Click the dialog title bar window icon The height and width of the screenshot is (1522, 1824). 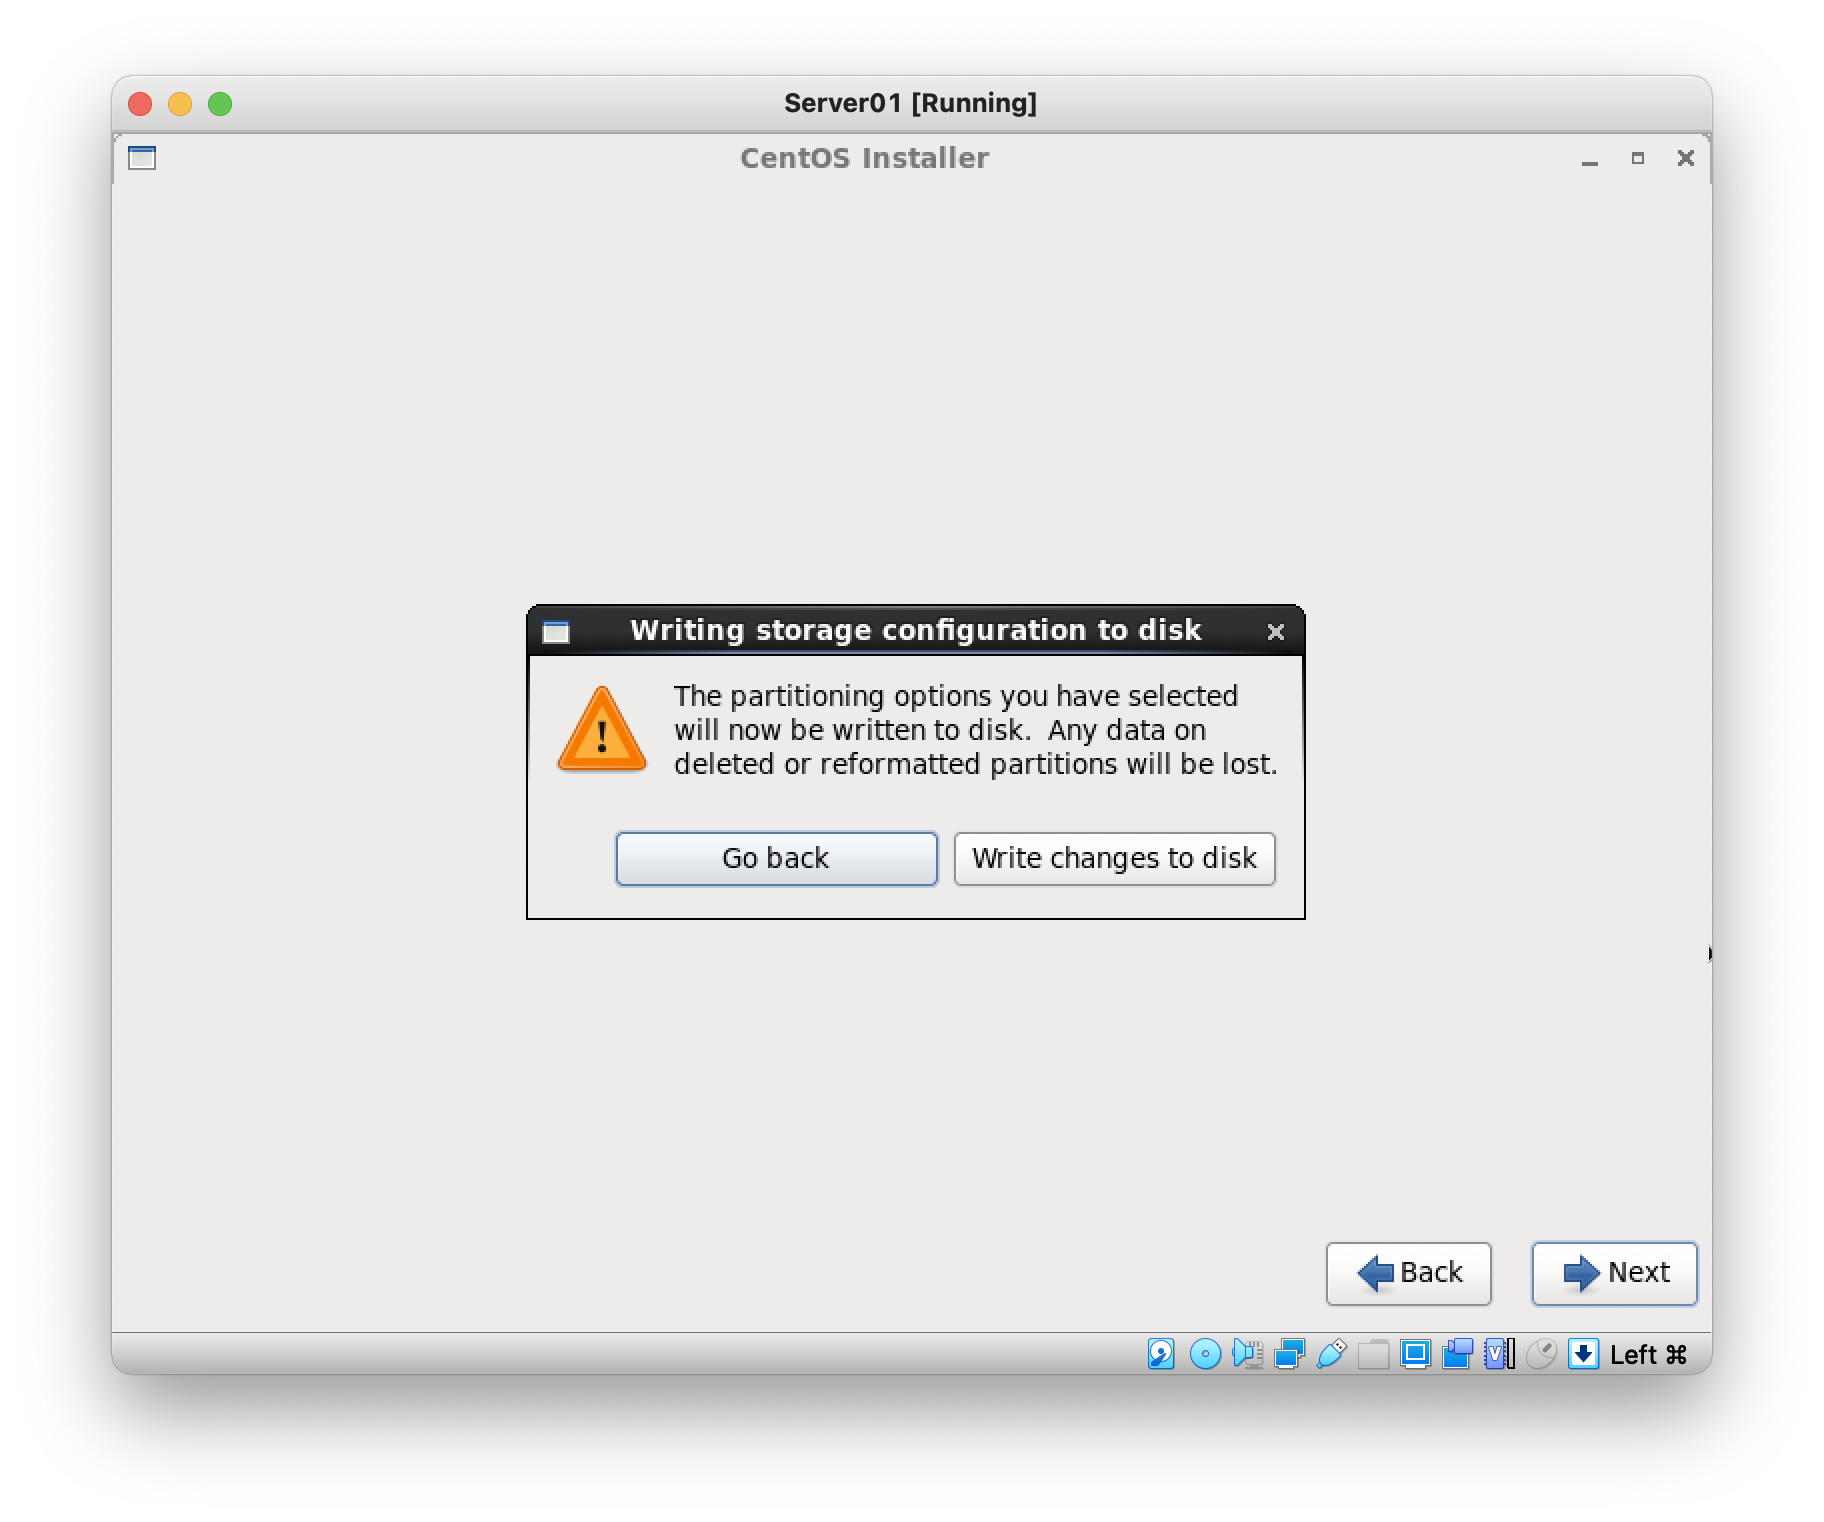coord(556,632)
